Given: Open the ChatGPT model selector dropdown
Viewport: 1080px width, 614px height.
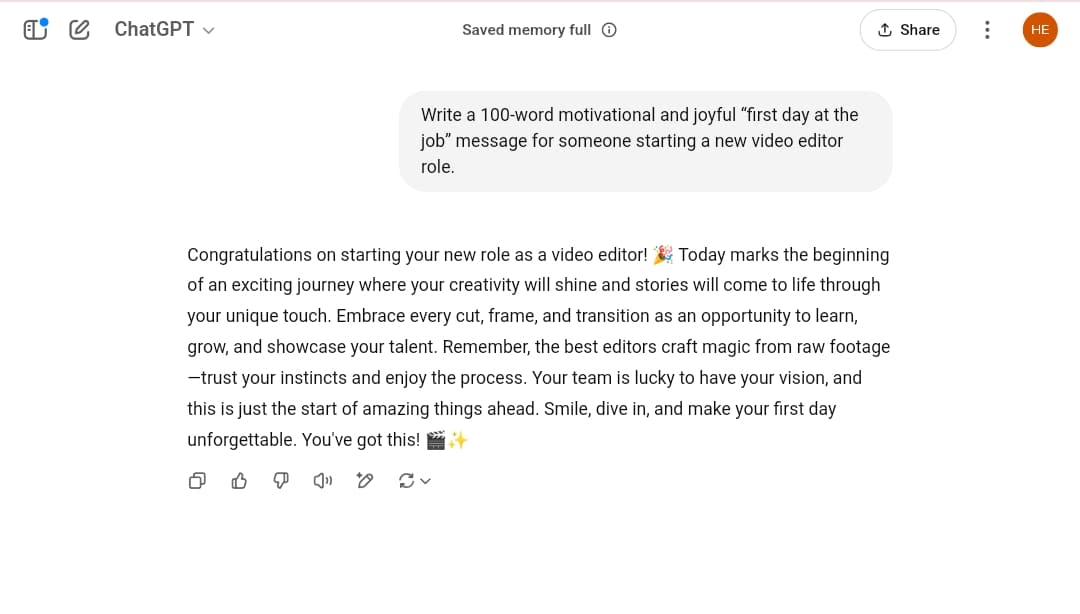Looking at the screenshot, I should 165,29.
